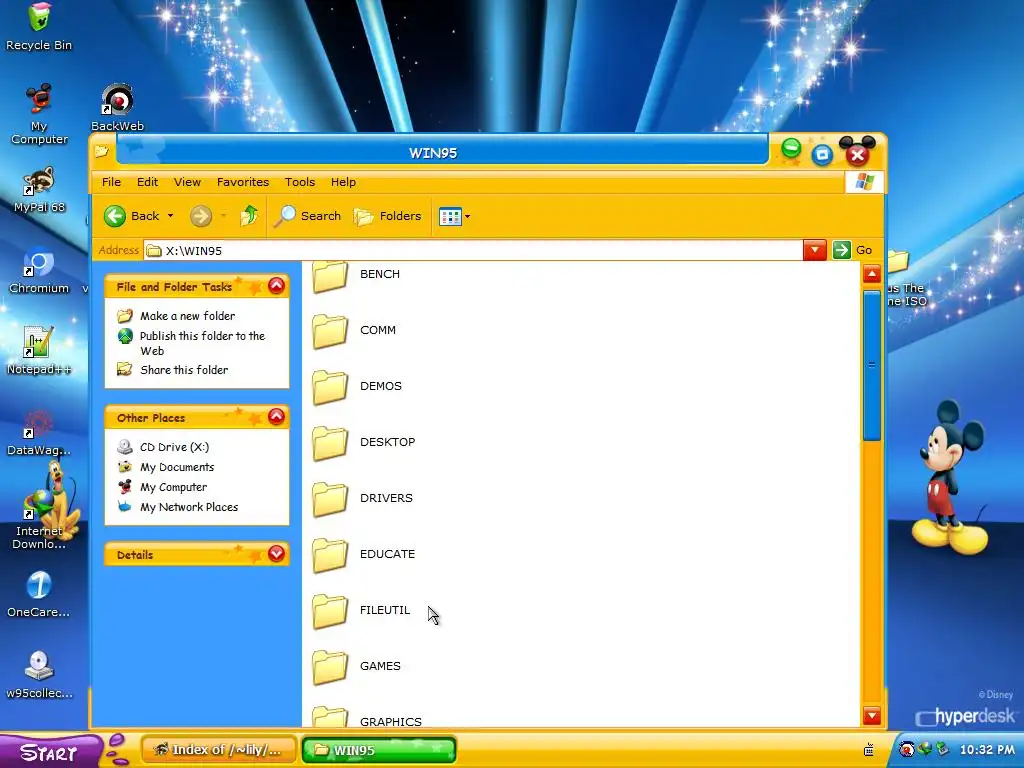Click Publish this folder to the Web

tap(202, 344)
